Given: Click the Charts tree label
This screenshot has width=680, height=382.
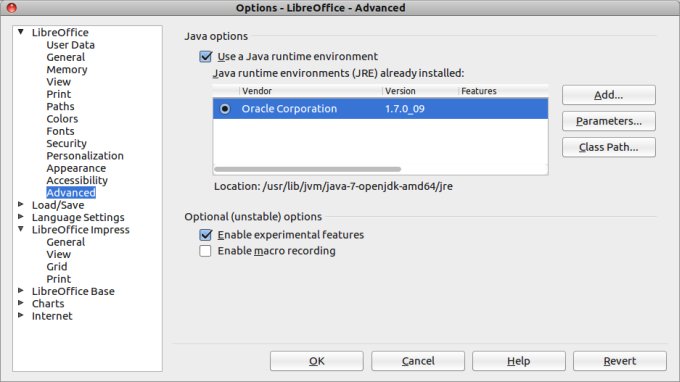Looking at the screenshot, I should (x=48, y=304).
